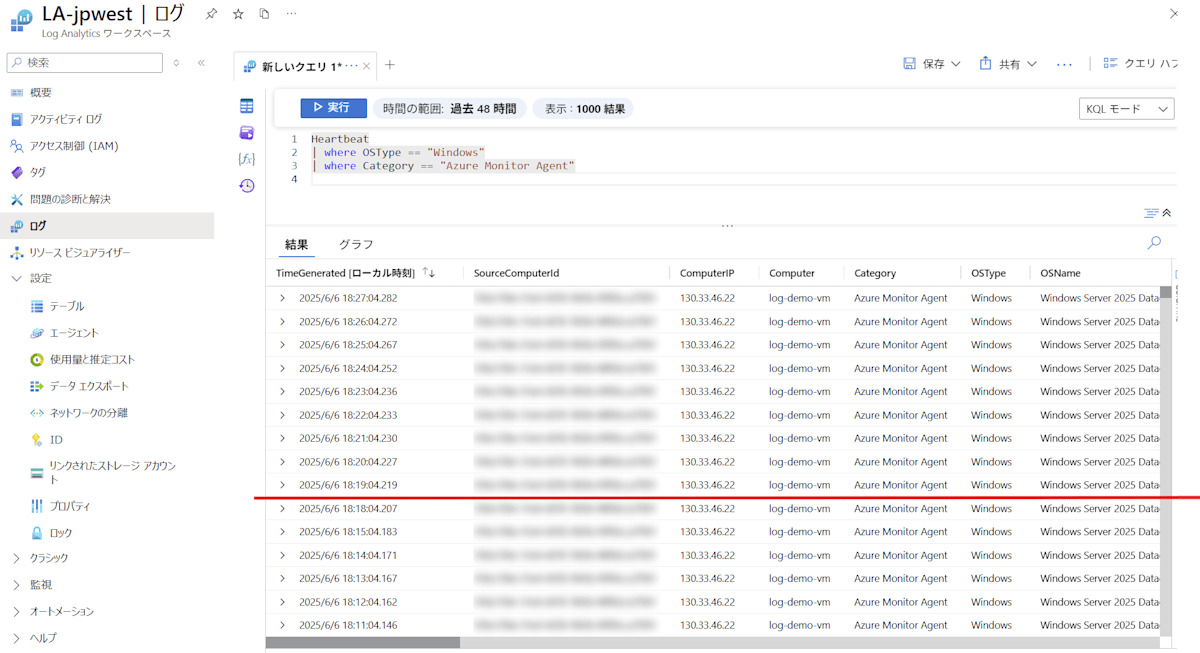Open the Tables pane icon

[x=246, y=106]
